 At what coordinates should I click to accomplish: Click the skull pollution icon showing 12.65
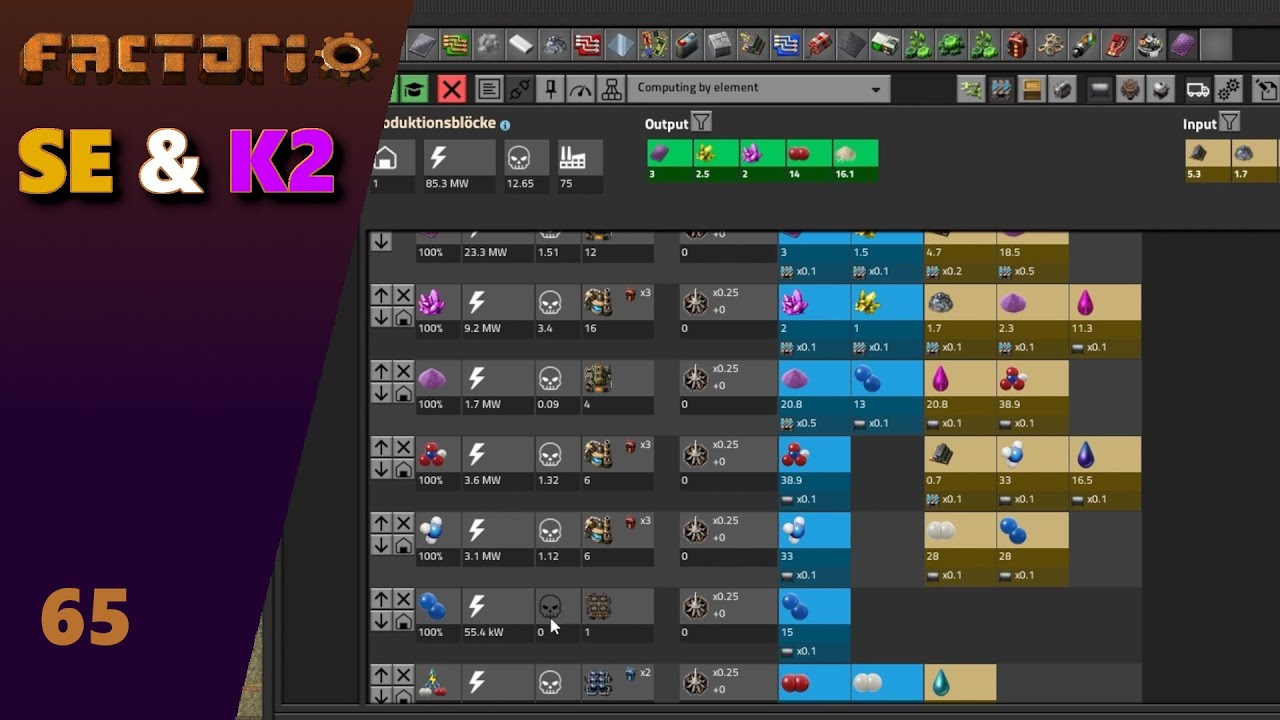(x=518, y=158)
